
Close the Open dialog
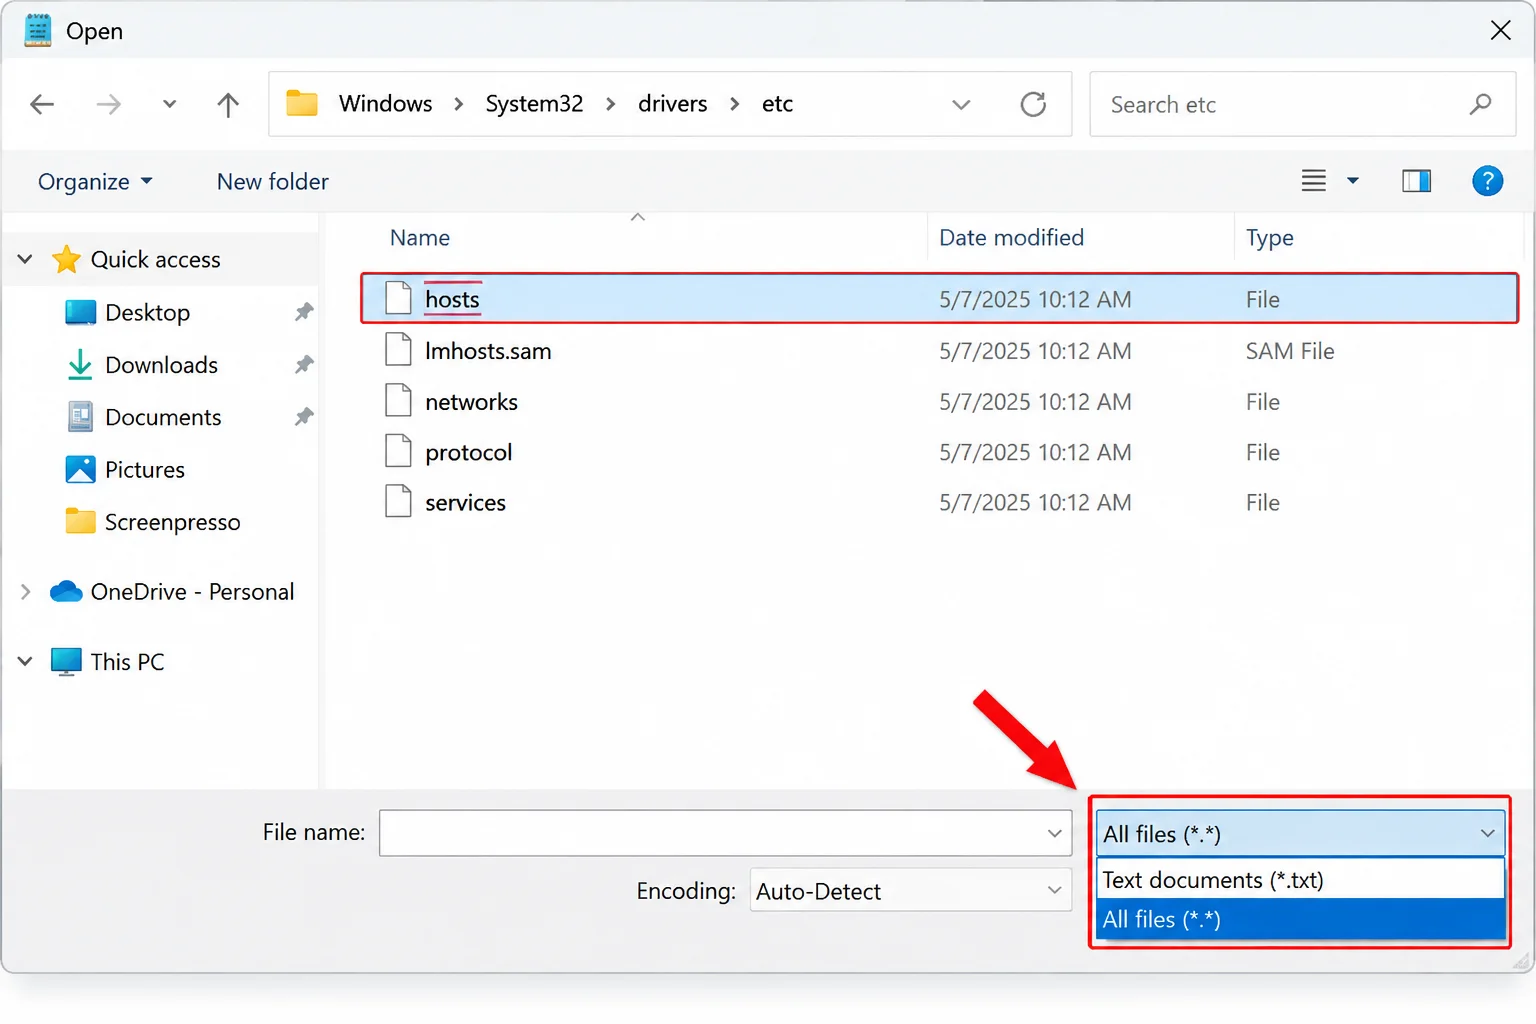1501,31
